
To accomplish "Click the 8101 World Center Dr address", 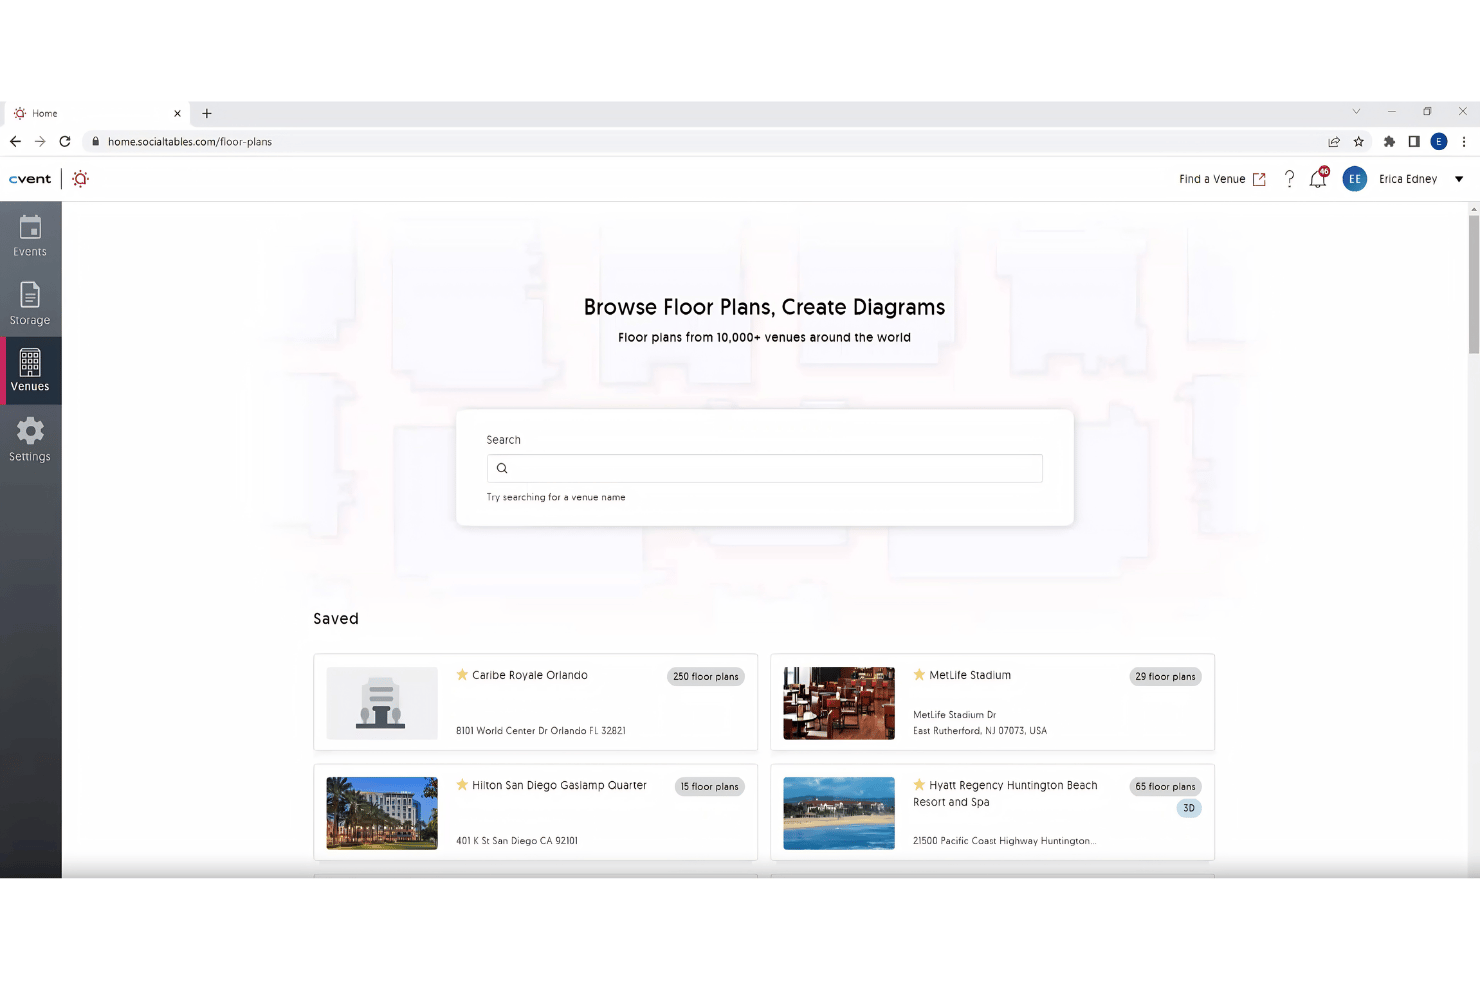I will coord(541,731).
